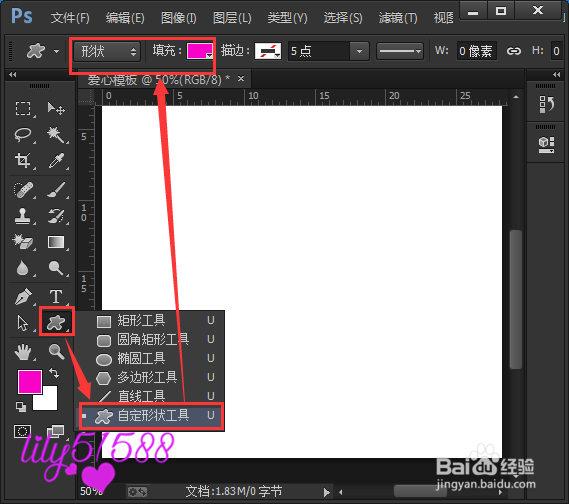Select the Lasso tool
Image resolution: width=569 pixels, height=504 pixels.
click(23, 135)
